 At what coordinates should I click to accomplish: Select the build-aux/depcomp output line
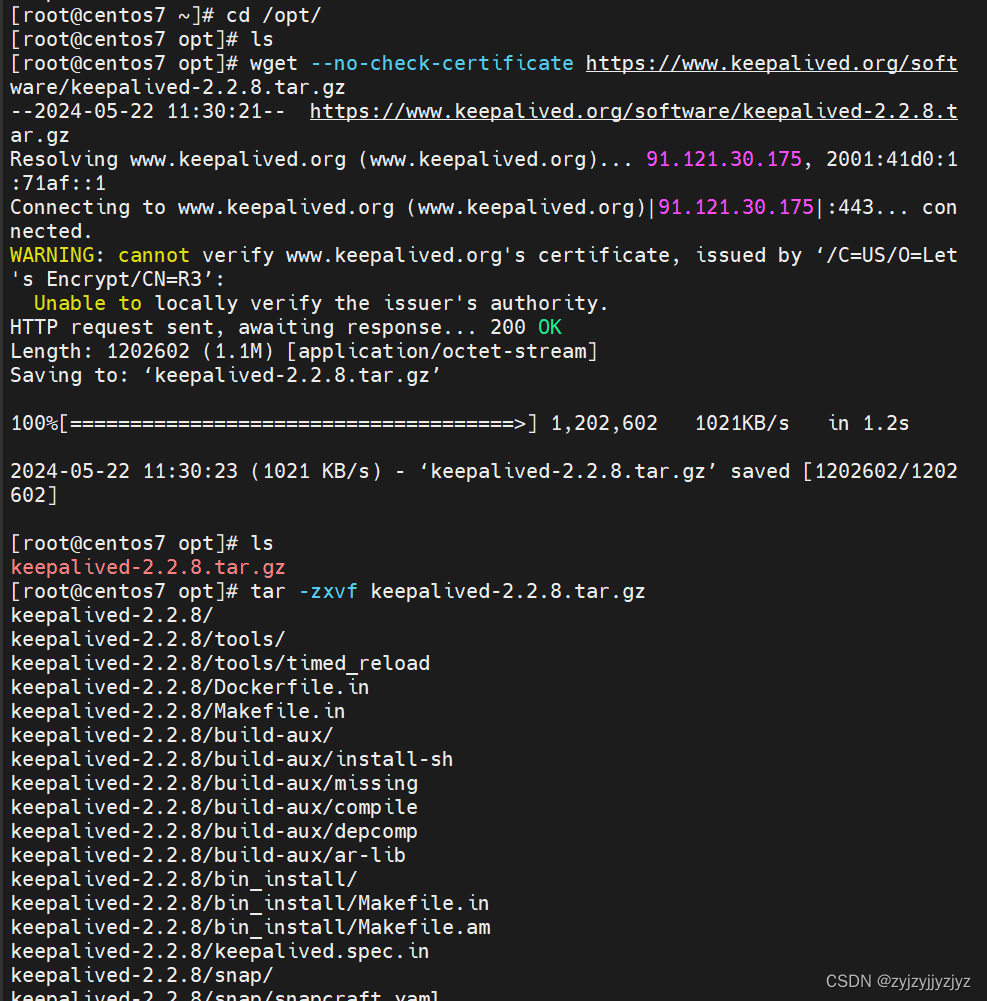[x=214, y=832]
